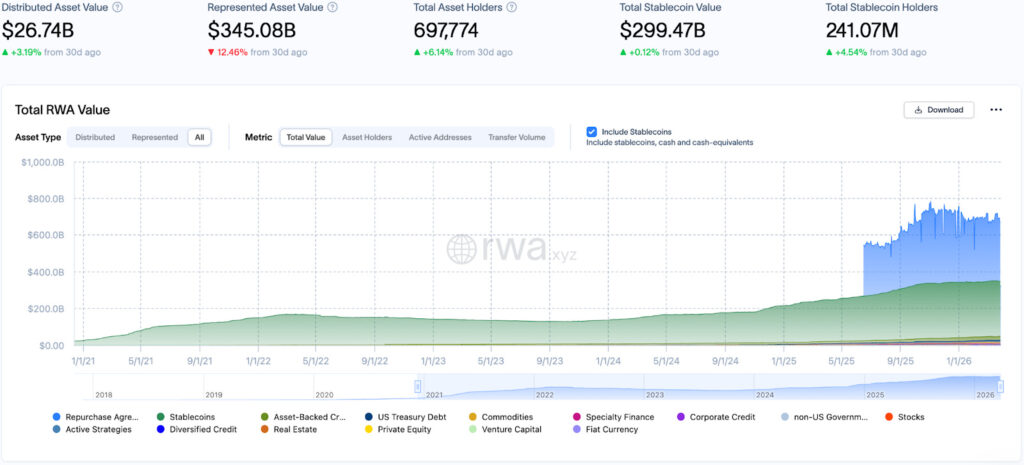Toggle Venture Capital legend series
This screenshot has width=1024, height=465.
[505, 429]
